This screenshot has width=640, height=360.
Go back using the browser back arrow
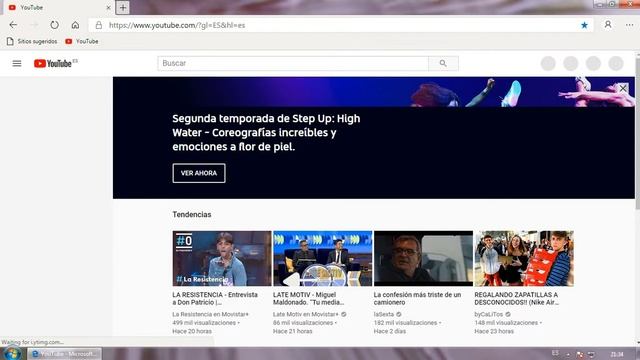(x=13, y=25)
